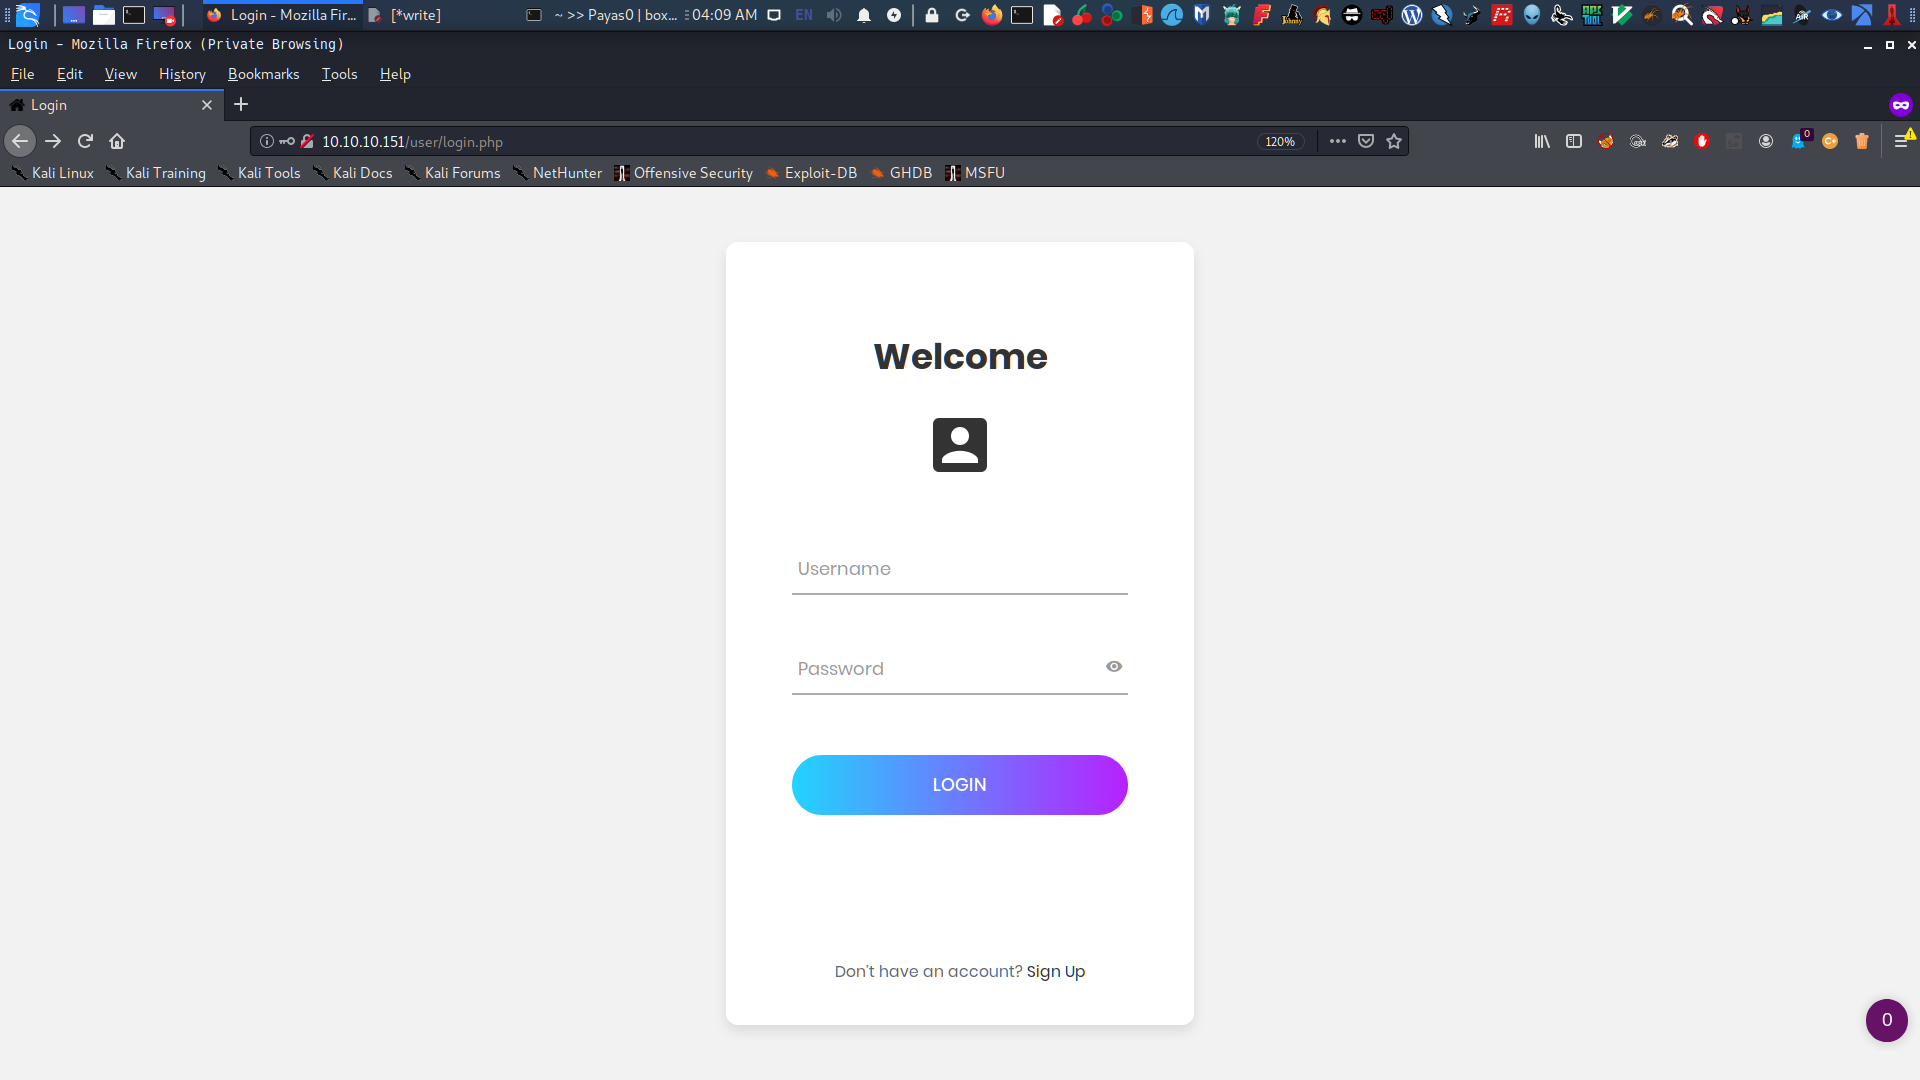The image size is (1920, 1080).
Task: Open the Exploit-DB bookmark
Action: point(819,173)
